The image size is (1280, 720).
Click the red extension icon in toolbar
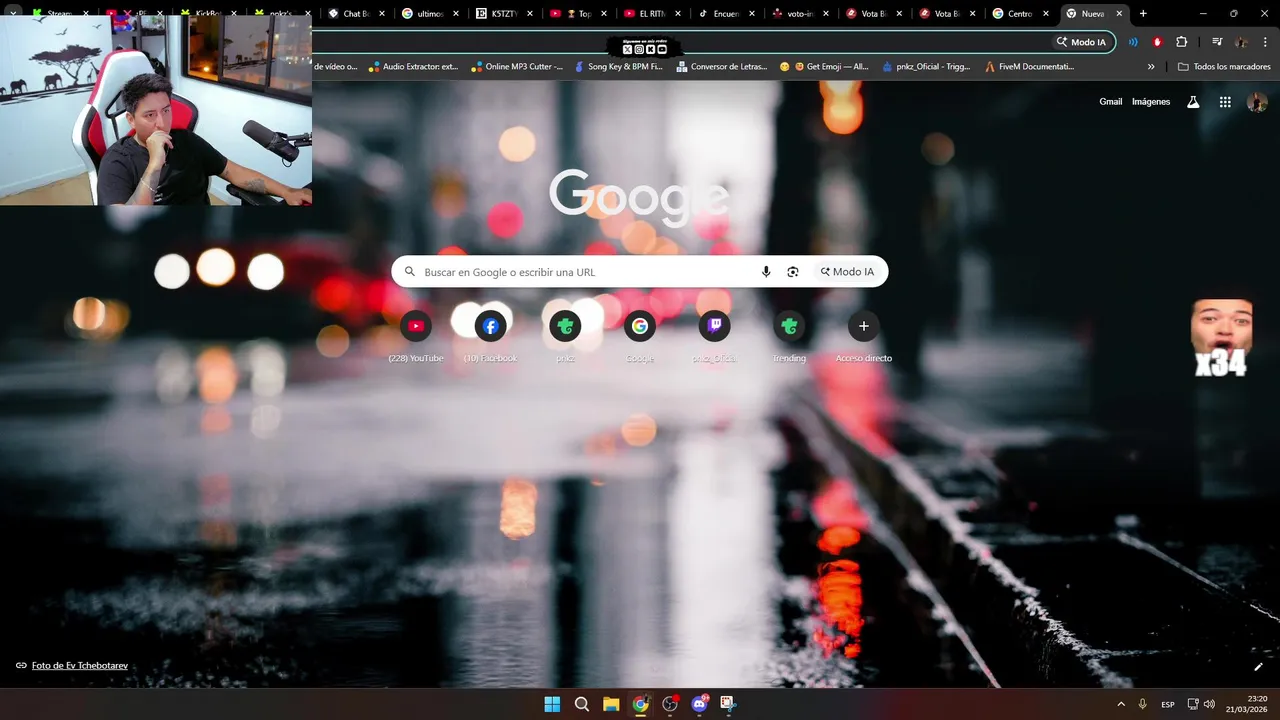point(1157,42)
